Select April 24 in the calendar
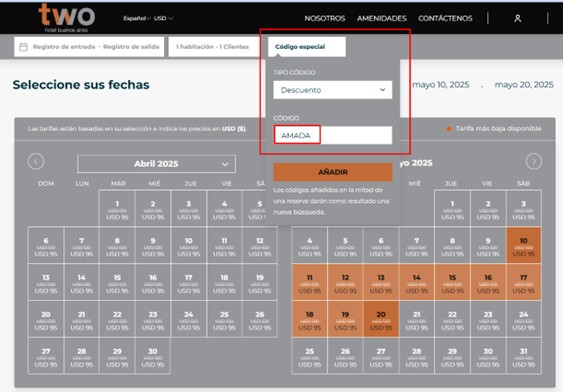Screen dimensions: 563x392 point(189,319)
